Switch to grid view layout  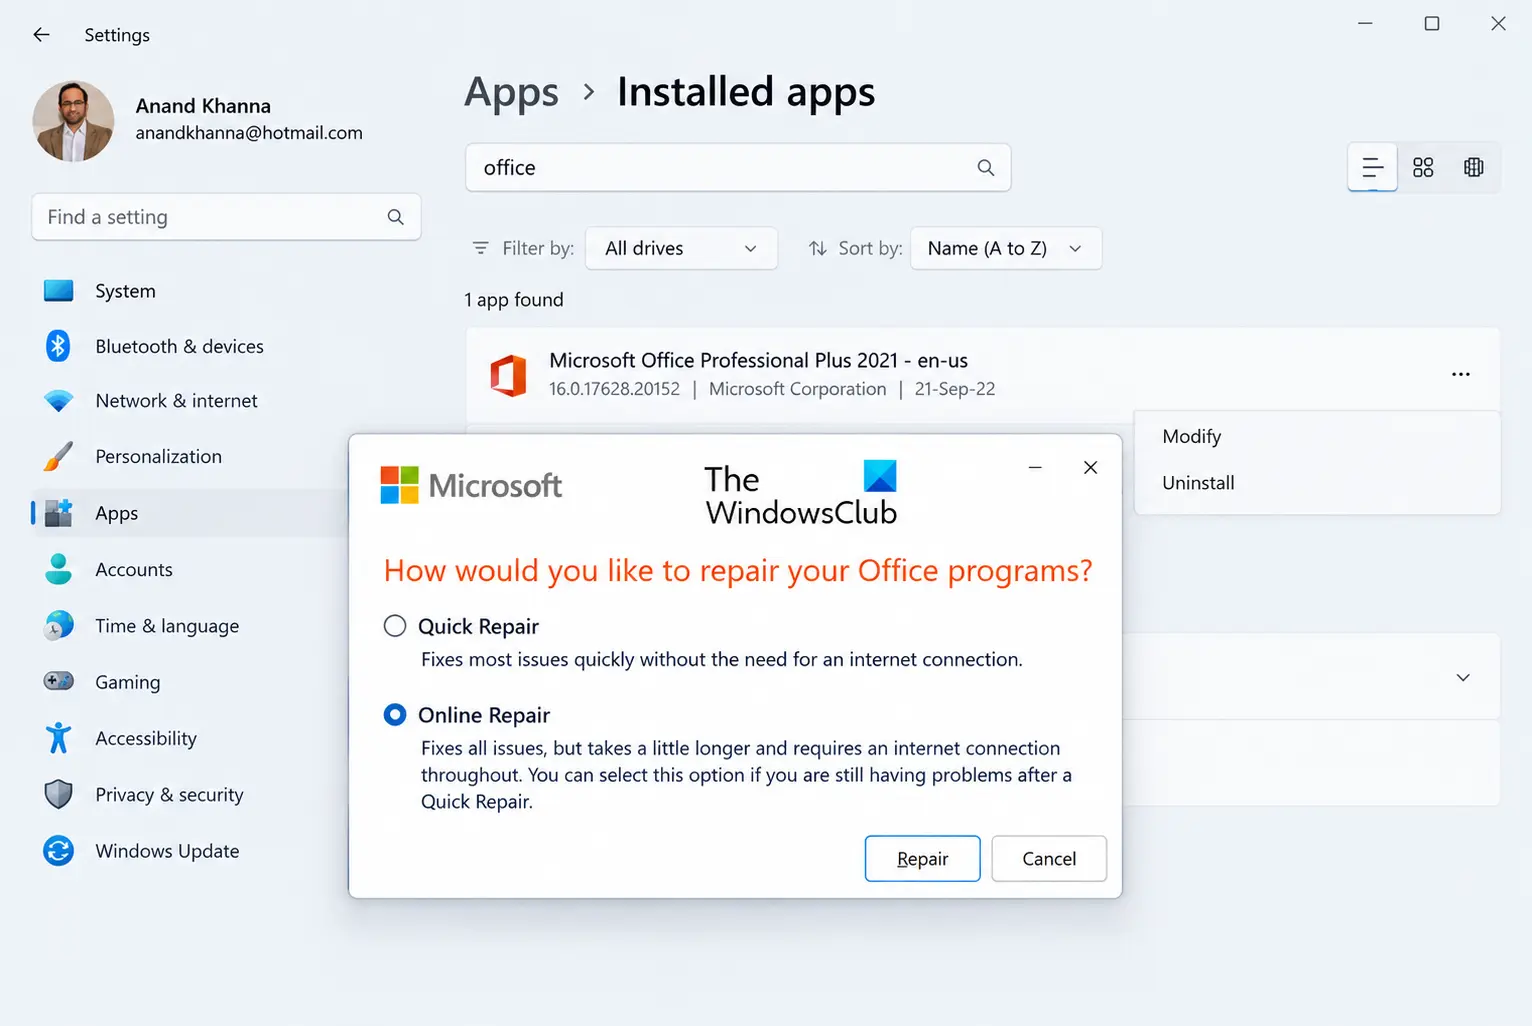coord(1423,167)
